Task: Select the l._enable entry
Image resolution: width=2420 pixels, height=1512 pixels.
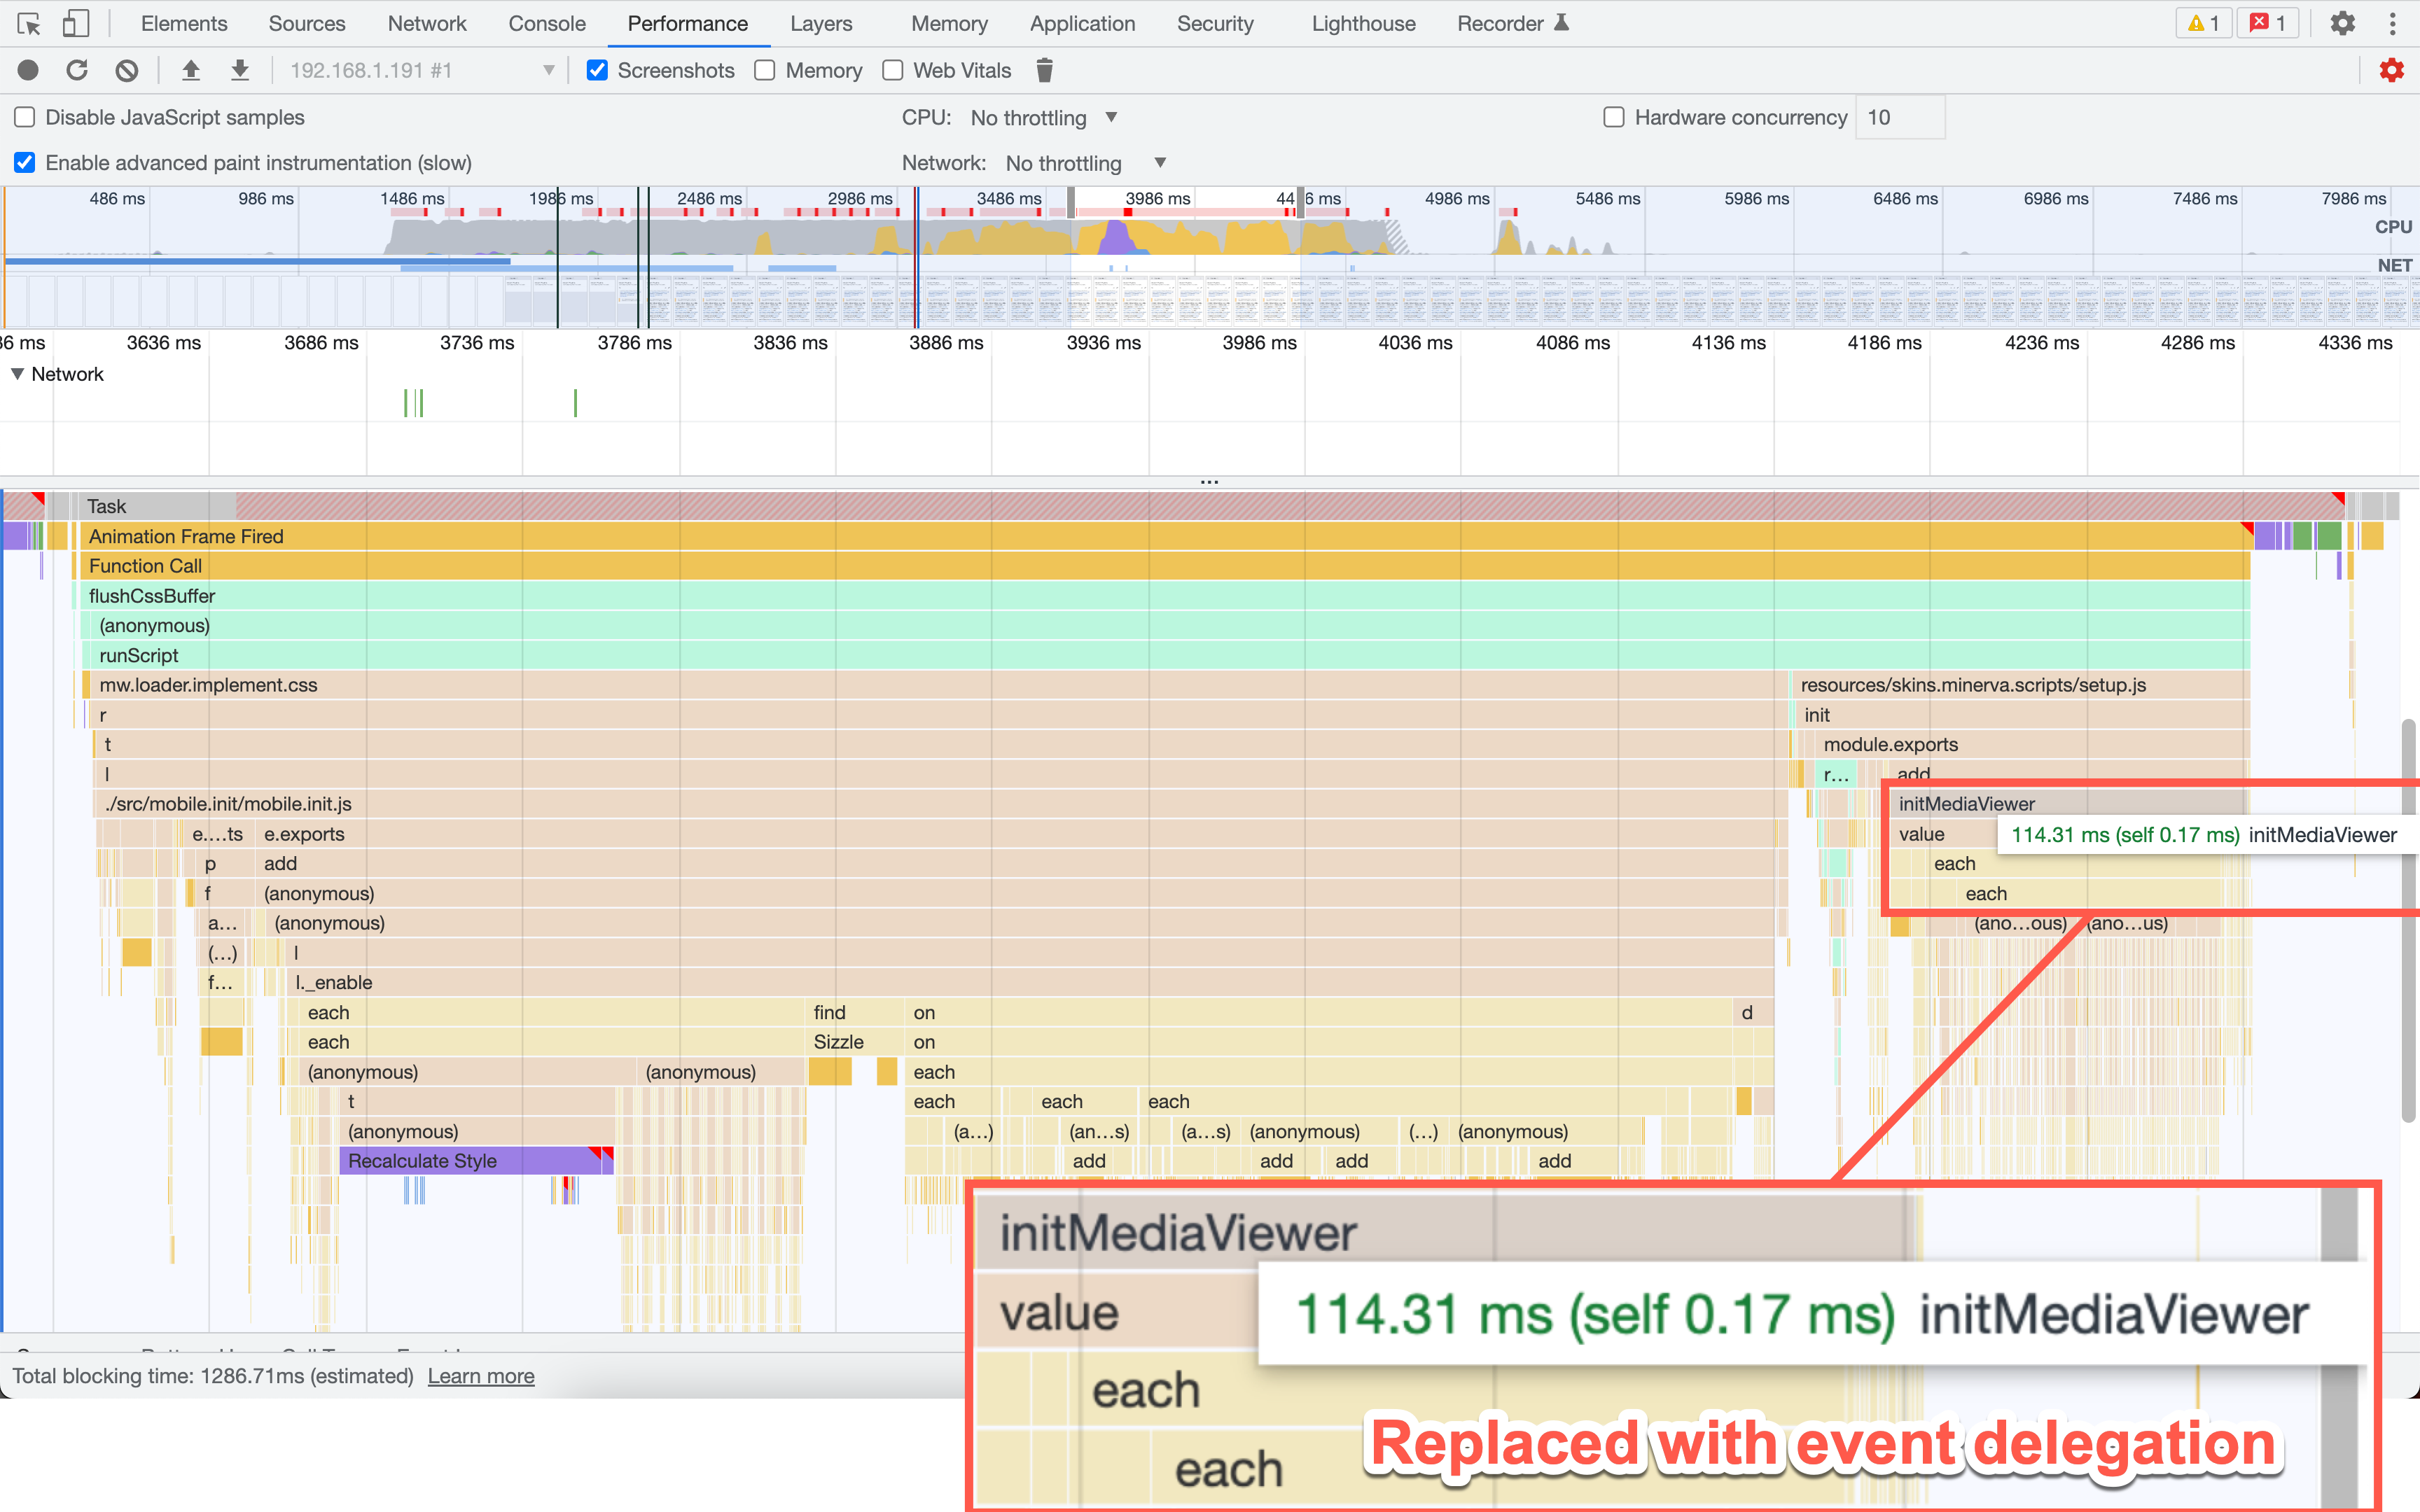Action: tap(1030, 982)
